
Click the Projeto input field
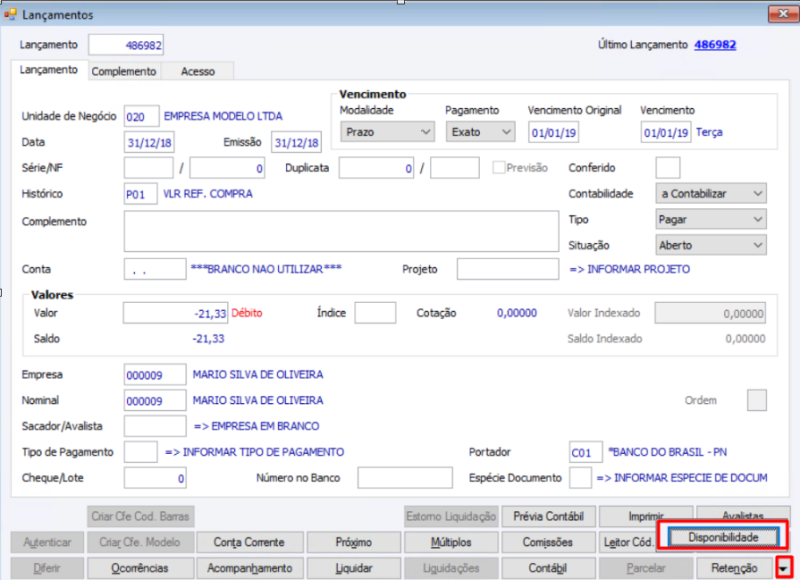point(508,269)
